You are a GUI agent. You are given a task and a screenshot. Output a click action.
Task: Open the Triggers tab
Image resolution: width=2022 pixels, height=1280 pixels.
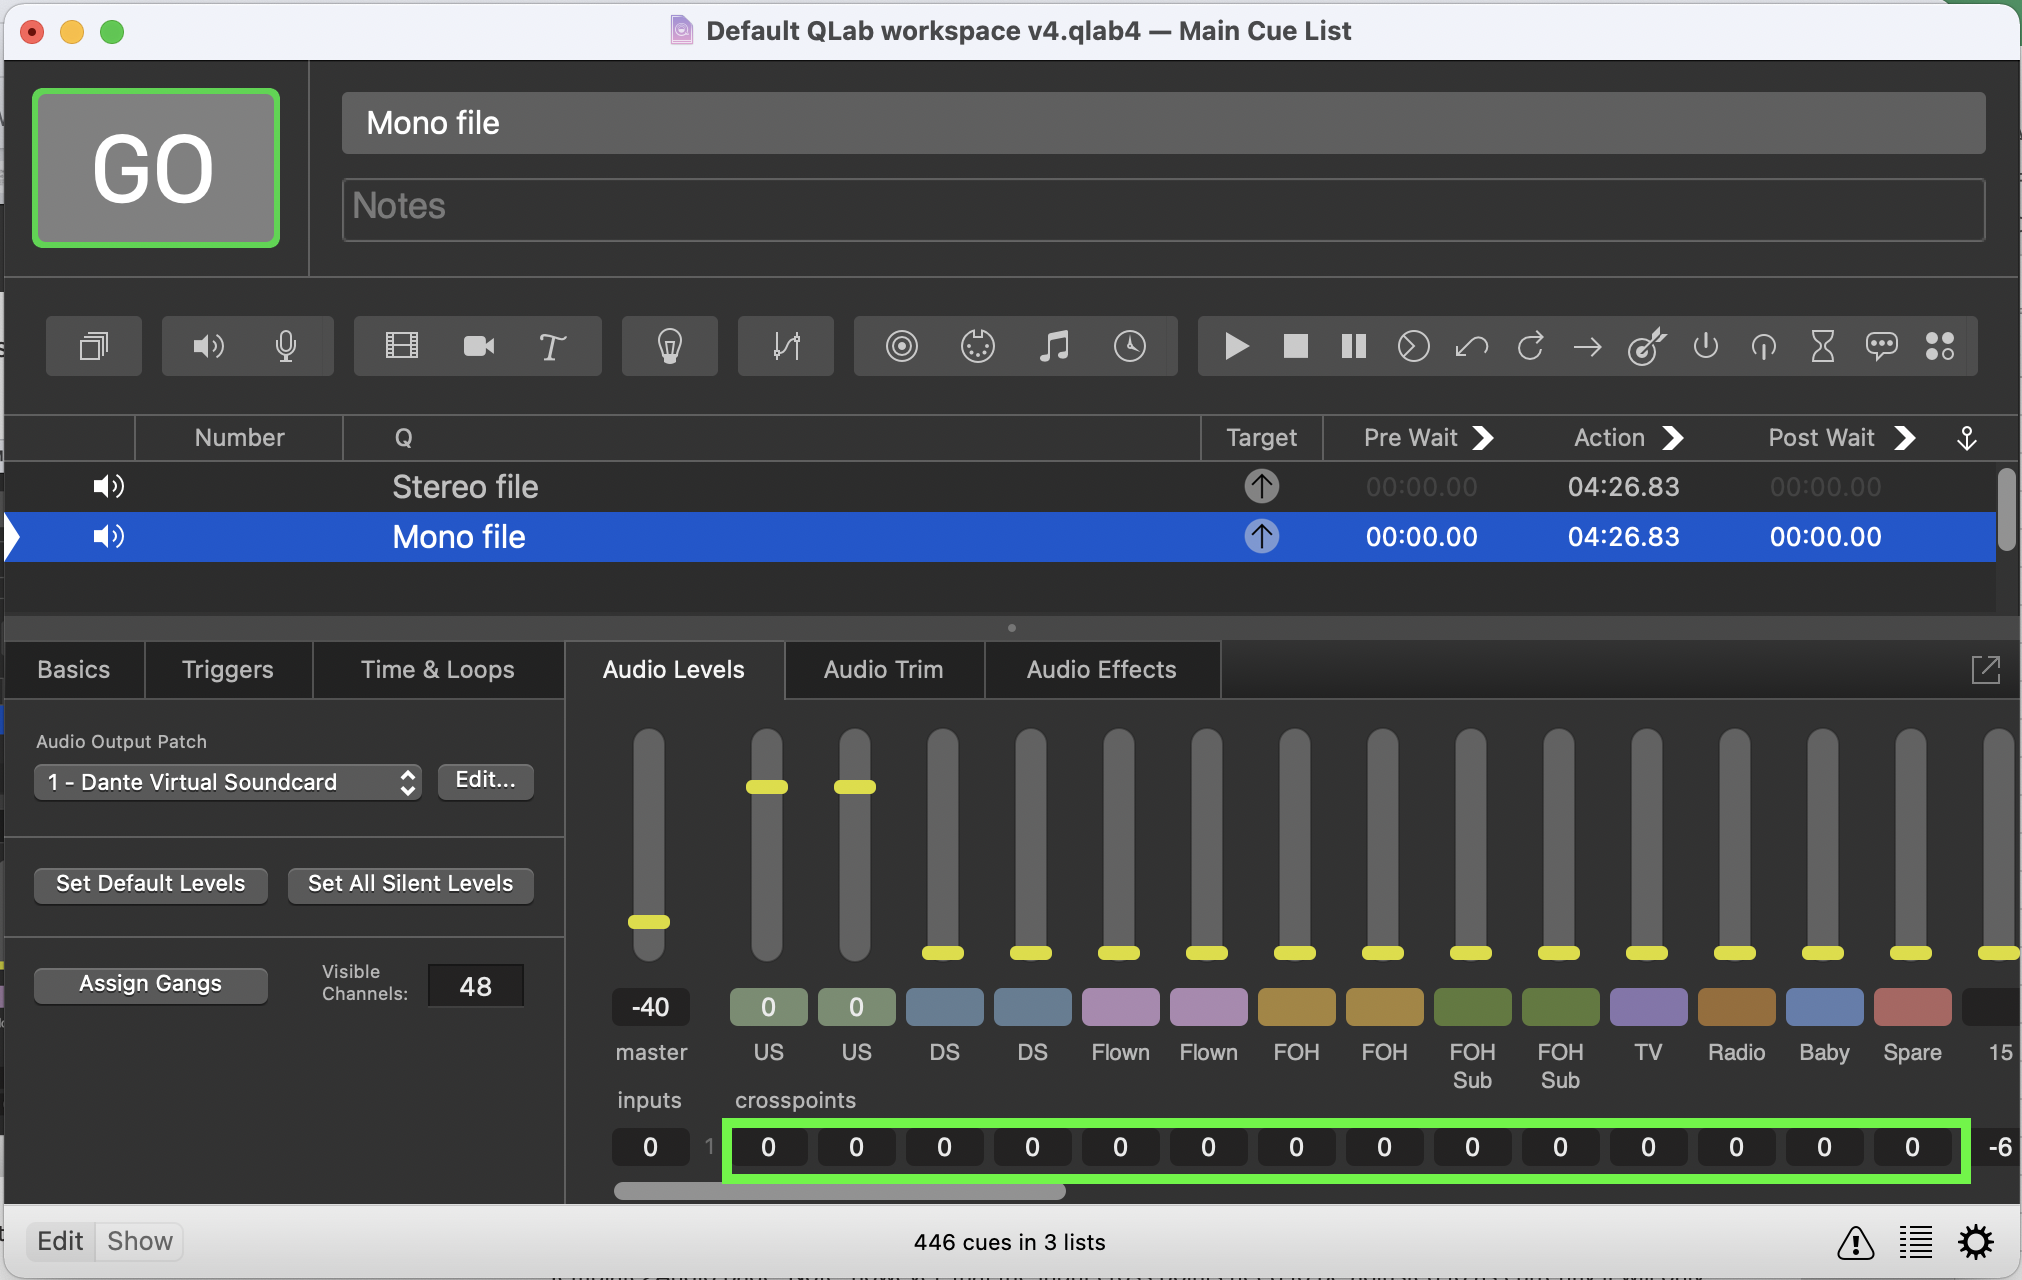coord(228,670)
